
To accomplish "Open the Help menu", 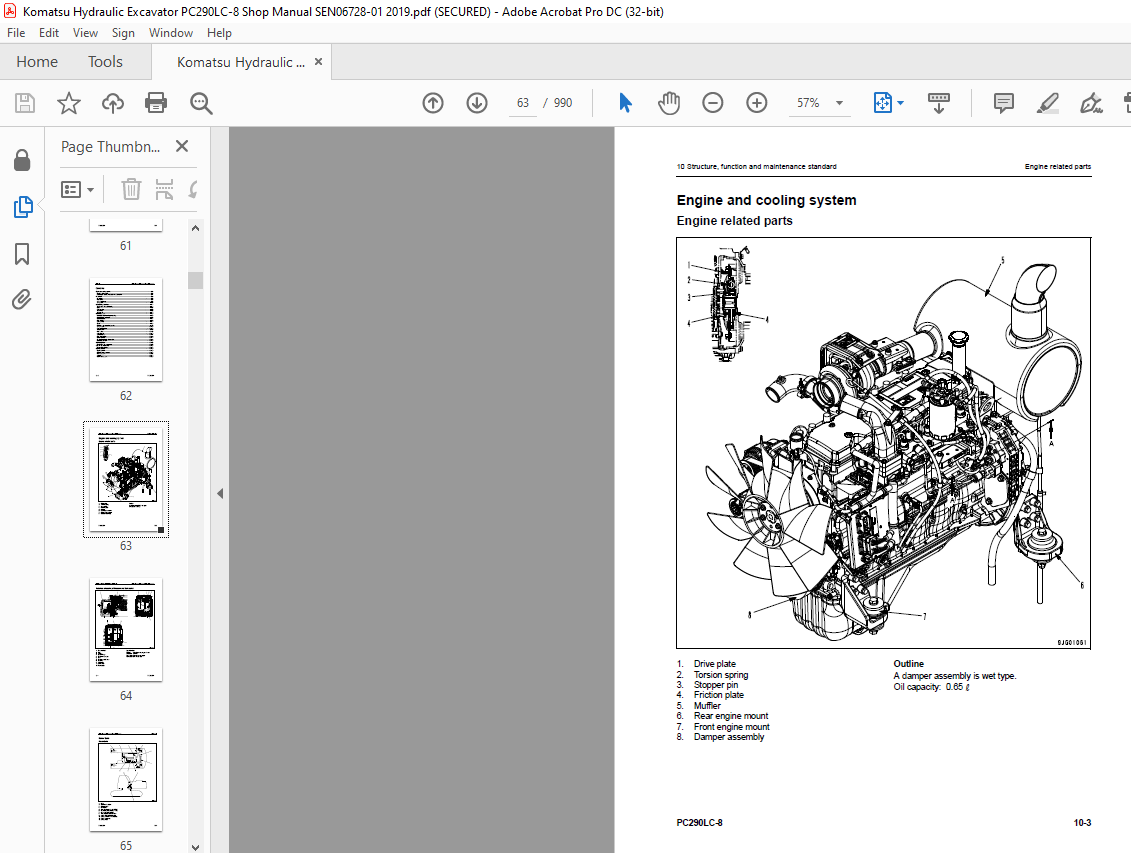I will pos(219,33).
